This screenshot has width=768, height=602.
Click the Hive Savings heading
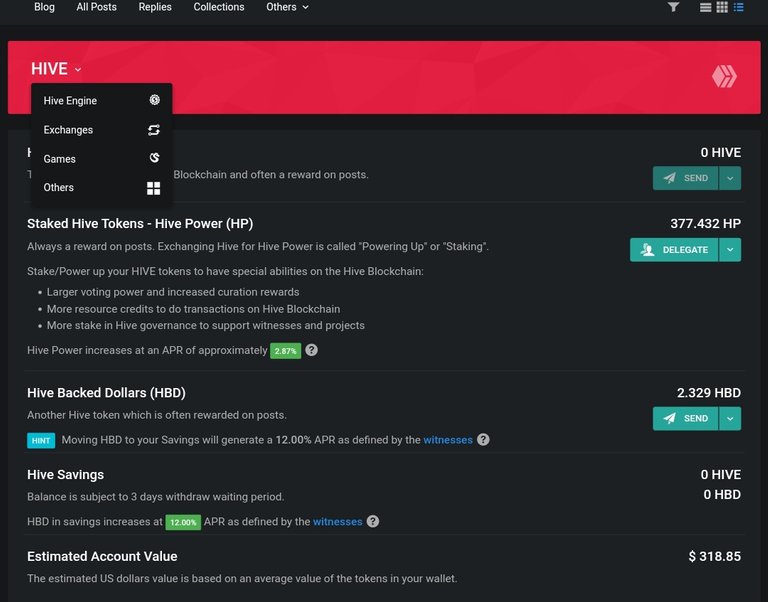coord(66,475)
